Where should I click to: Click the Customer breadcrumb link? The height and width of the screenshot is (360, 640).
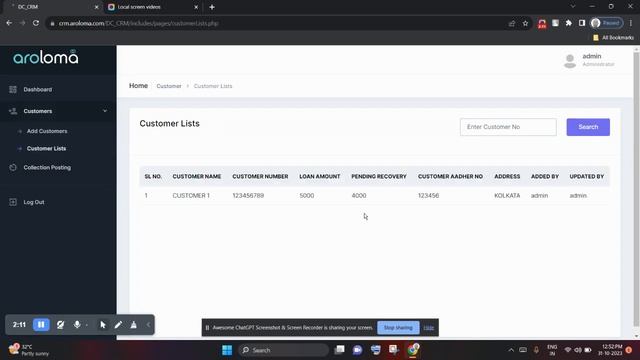(x=169, y=86)
